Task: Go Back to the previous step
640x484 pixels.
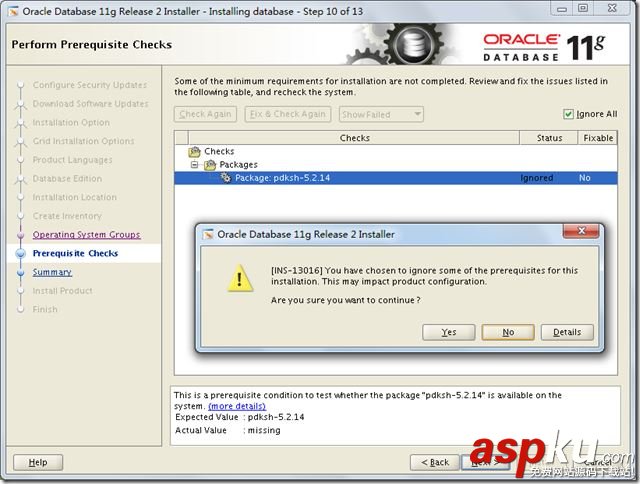Action: pos(435,462)
